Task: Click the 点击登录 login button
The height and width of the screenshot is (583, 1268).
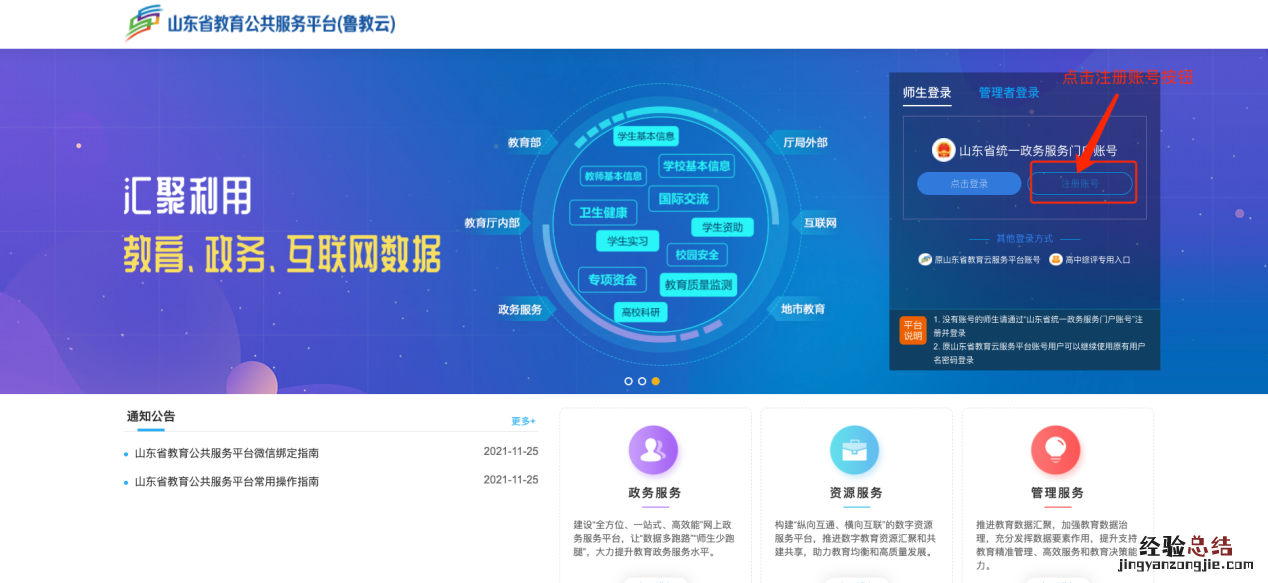Action: pos(968,183)
